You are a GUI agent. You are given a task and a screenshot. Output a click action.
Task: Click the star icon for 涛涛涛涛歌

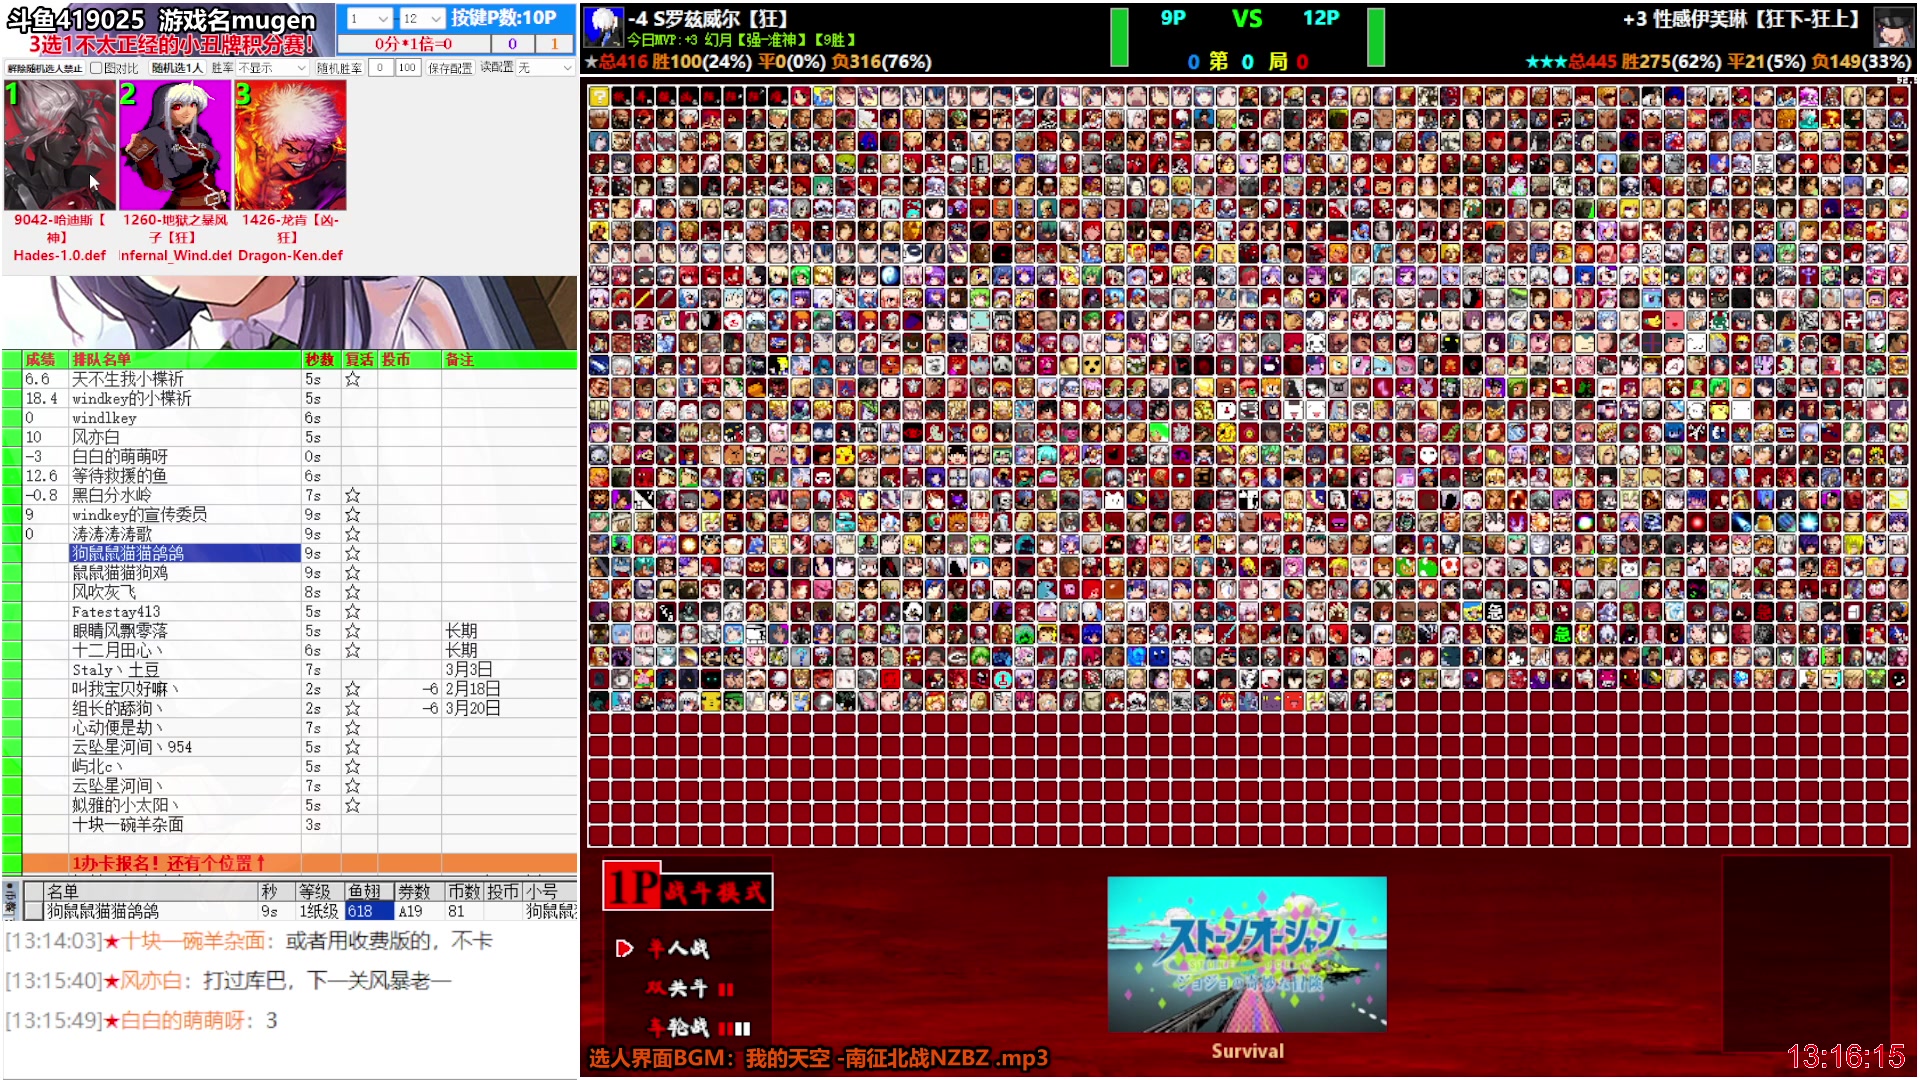pos(352,534)
